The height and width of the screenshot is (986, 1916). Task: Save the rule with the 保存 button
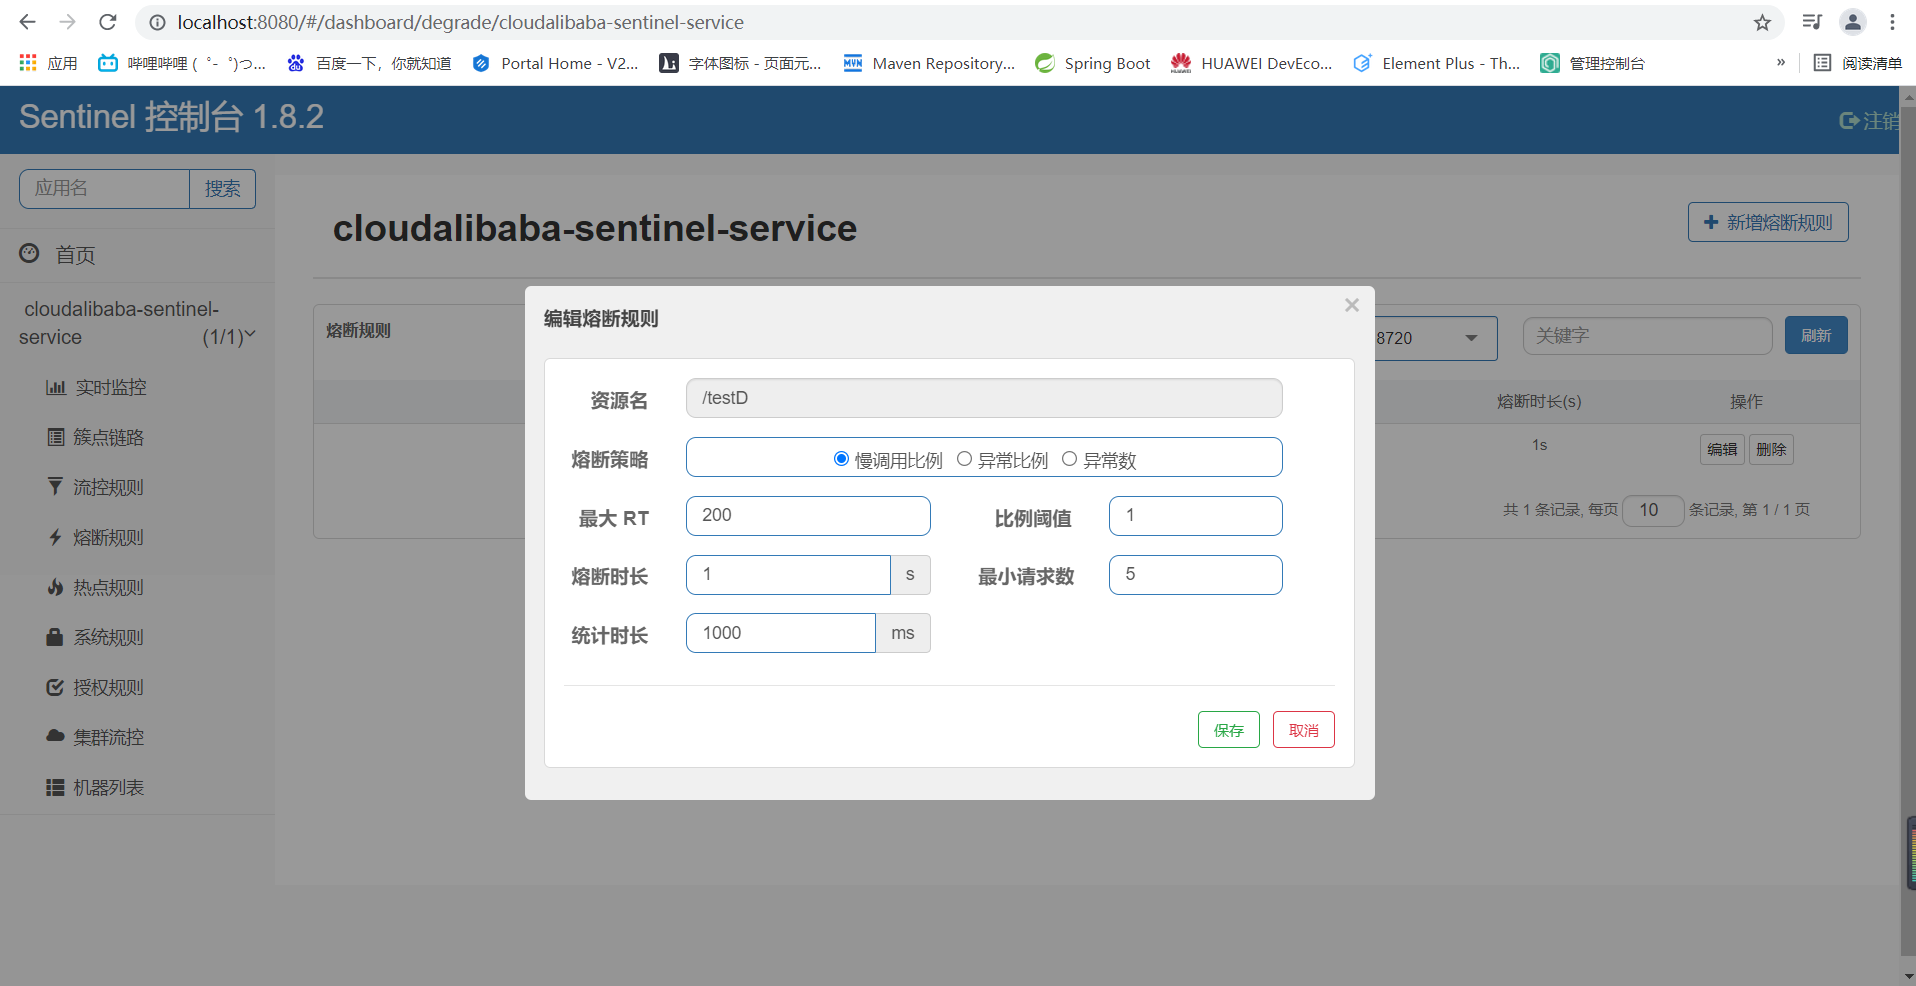pos(1228,729)
